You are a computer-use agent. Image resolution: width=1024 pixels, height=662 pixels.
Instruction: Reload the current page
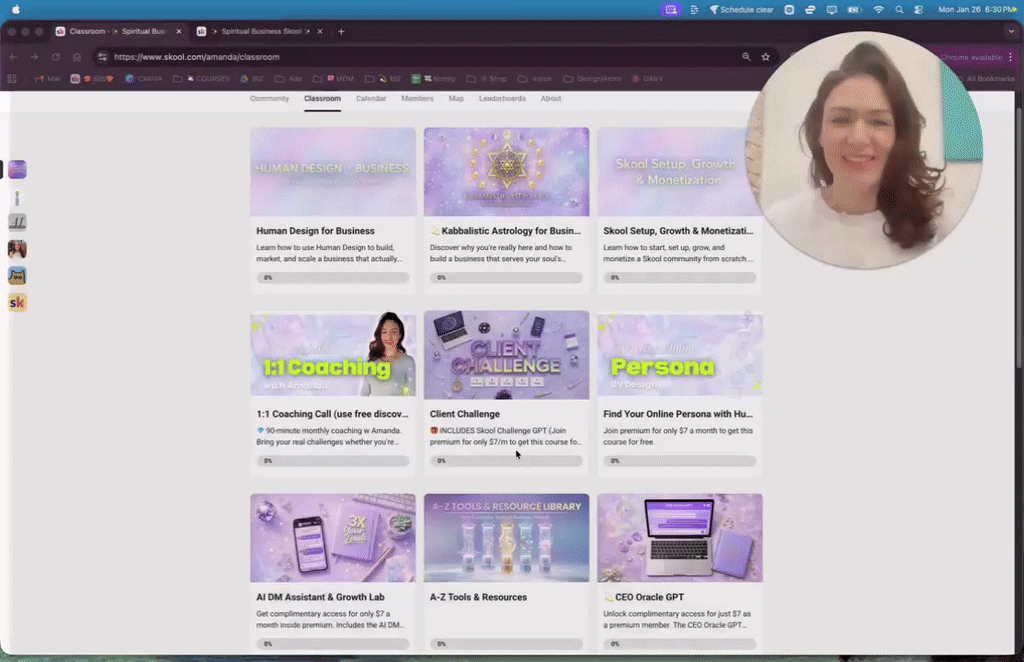tap(56, 57)
